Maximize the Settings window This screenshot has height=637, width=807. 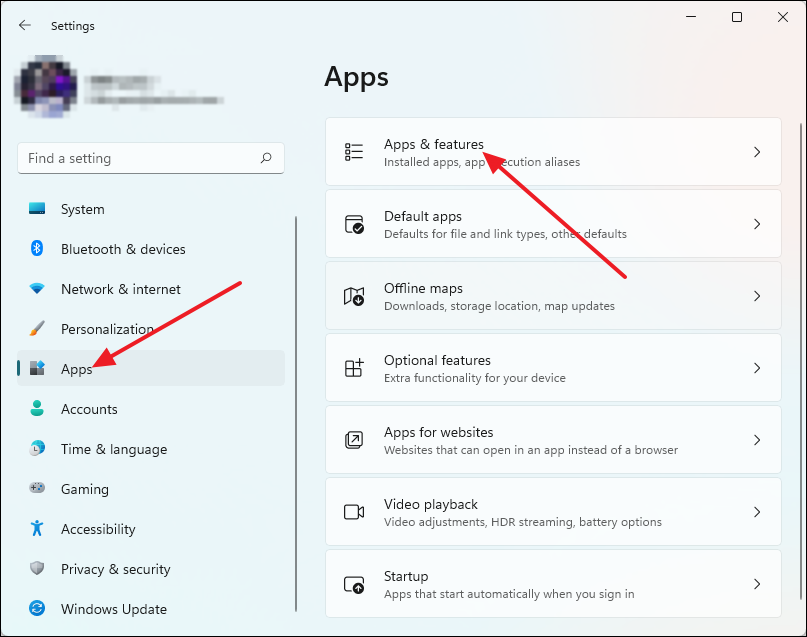[x=737, y=17]
